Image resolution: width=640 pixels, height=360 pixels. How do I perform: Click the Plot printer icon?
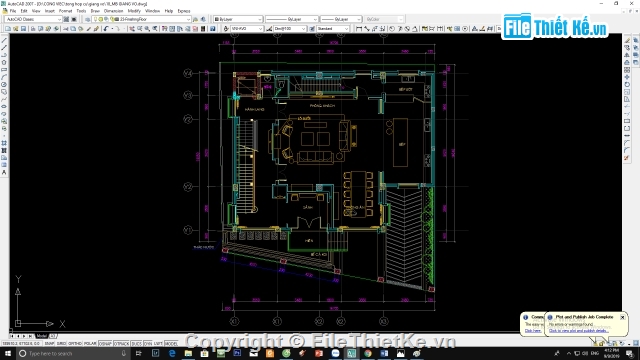[33, 29]
